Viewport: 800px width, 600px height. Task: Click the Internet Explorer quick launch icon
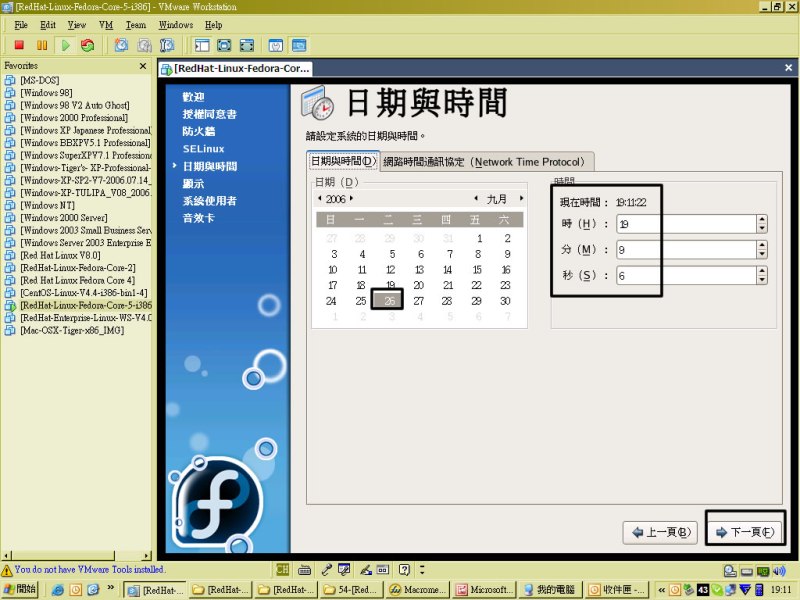point(58,590)
